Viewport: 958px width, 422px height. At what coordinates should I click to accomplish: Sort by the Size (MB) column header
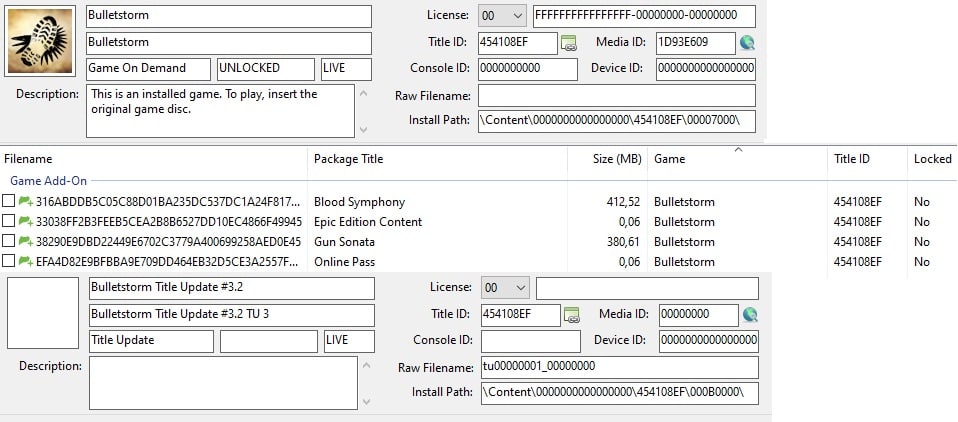[607, 159]
